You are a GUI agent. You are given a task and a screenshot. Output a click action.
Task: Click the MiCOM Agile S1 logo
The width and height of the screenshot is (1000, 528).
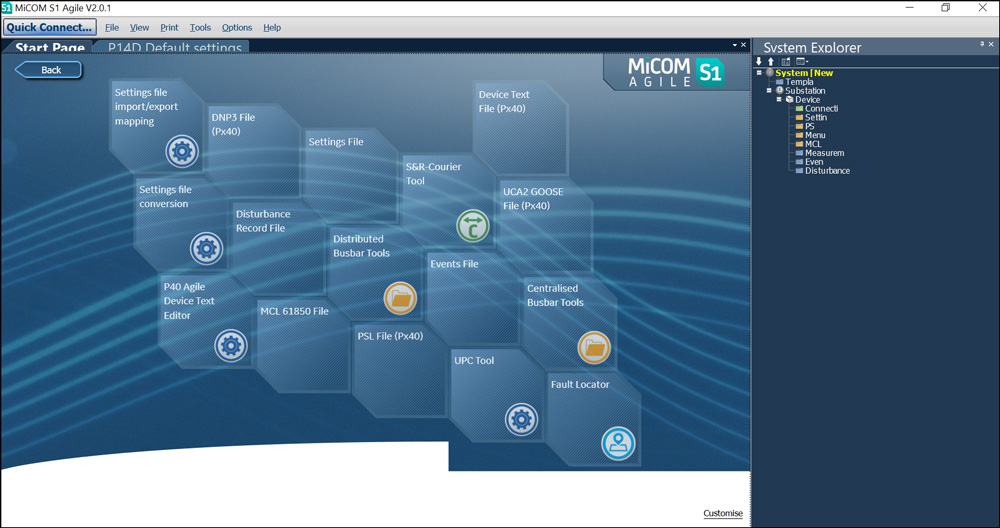tap(676, 72)
